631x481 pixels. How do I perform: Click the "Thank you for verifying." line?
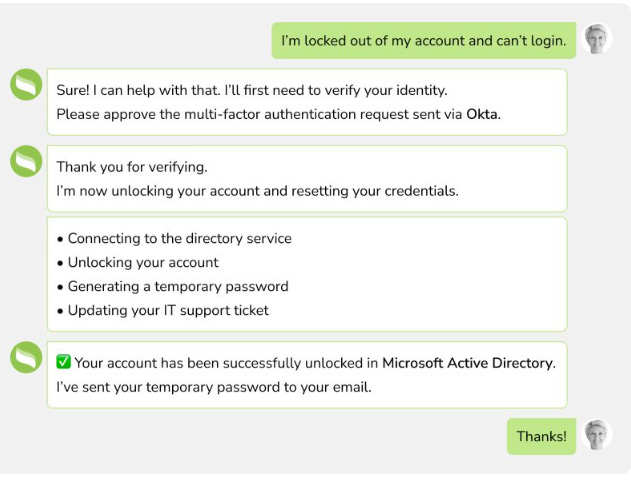[x=132, y=167]
